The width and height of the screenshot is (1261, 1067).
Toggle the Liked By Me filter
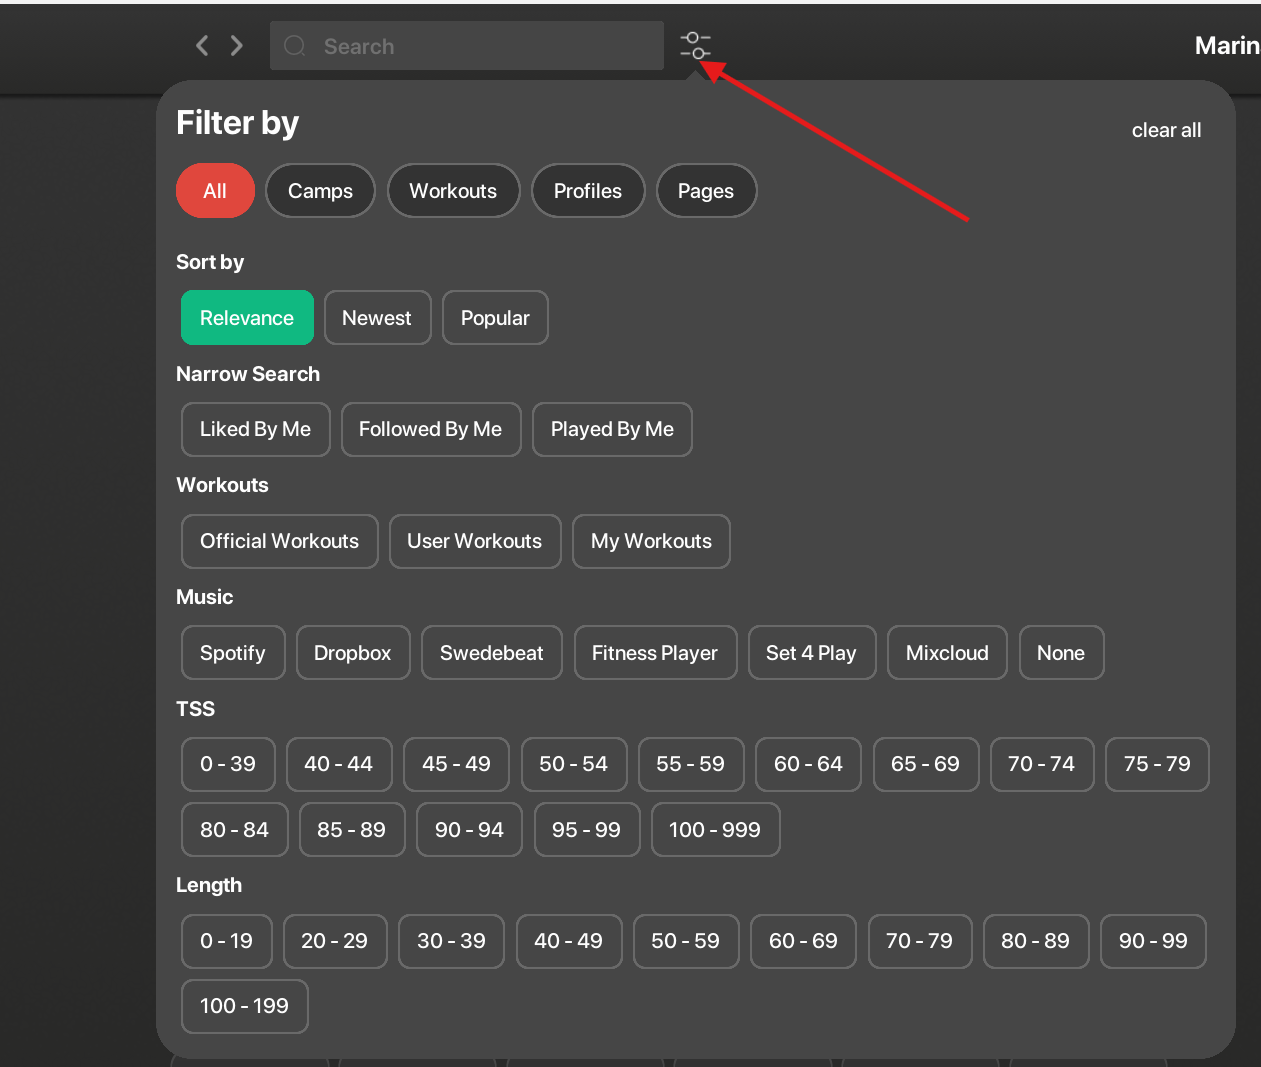tap(255, 429)
